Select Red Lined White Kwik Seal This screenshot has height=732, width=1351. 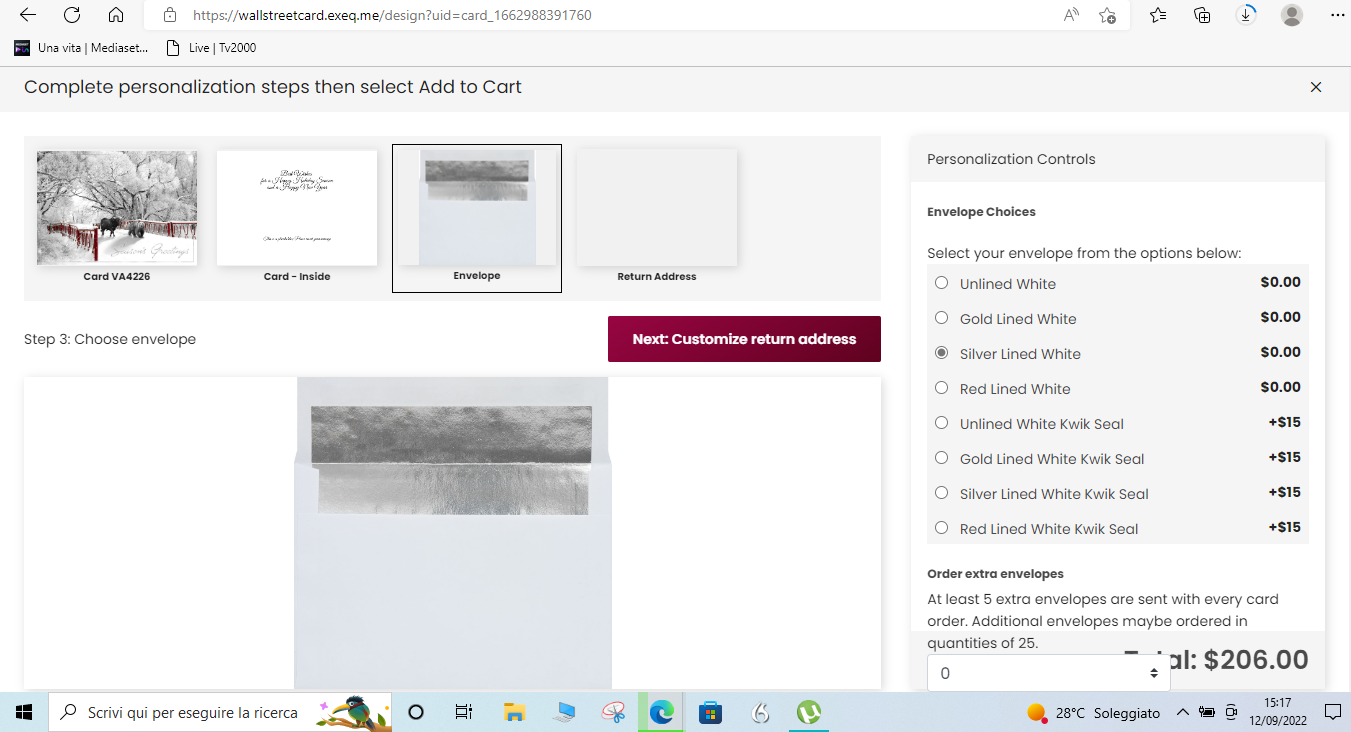(x=941, y=528)
